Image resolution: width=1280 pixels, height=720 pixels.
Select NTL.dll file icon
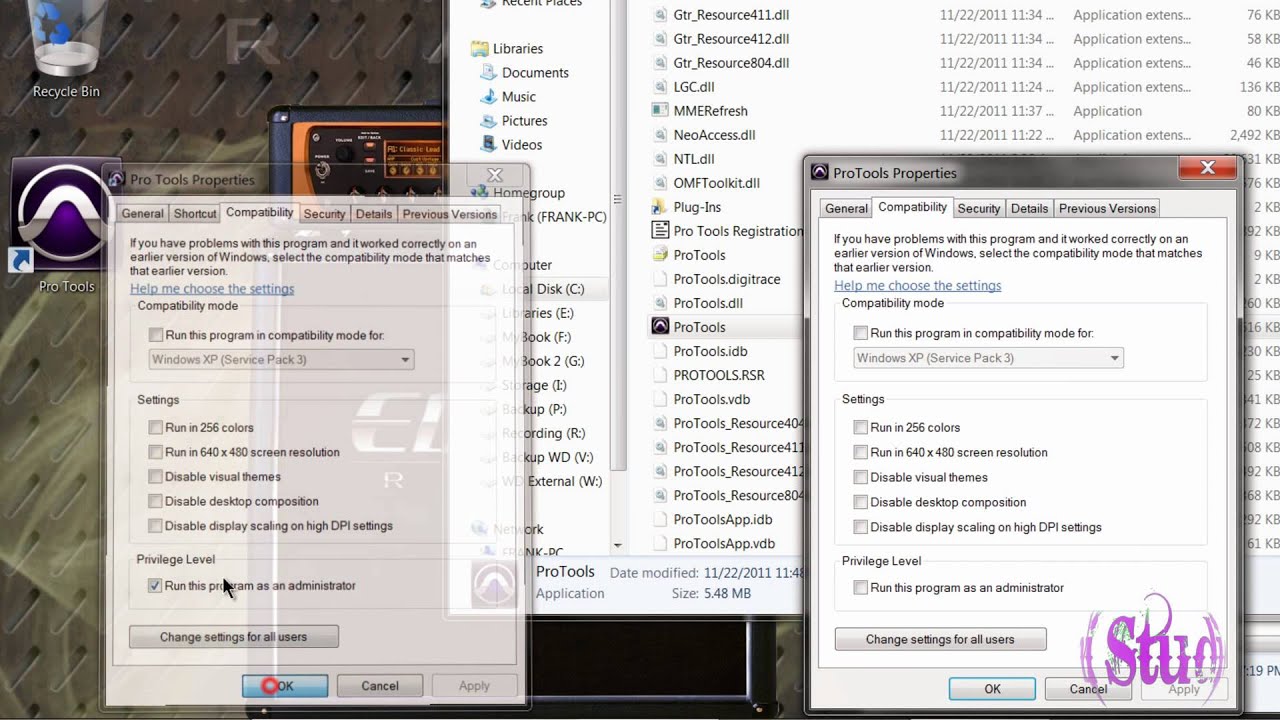point(660,159)
